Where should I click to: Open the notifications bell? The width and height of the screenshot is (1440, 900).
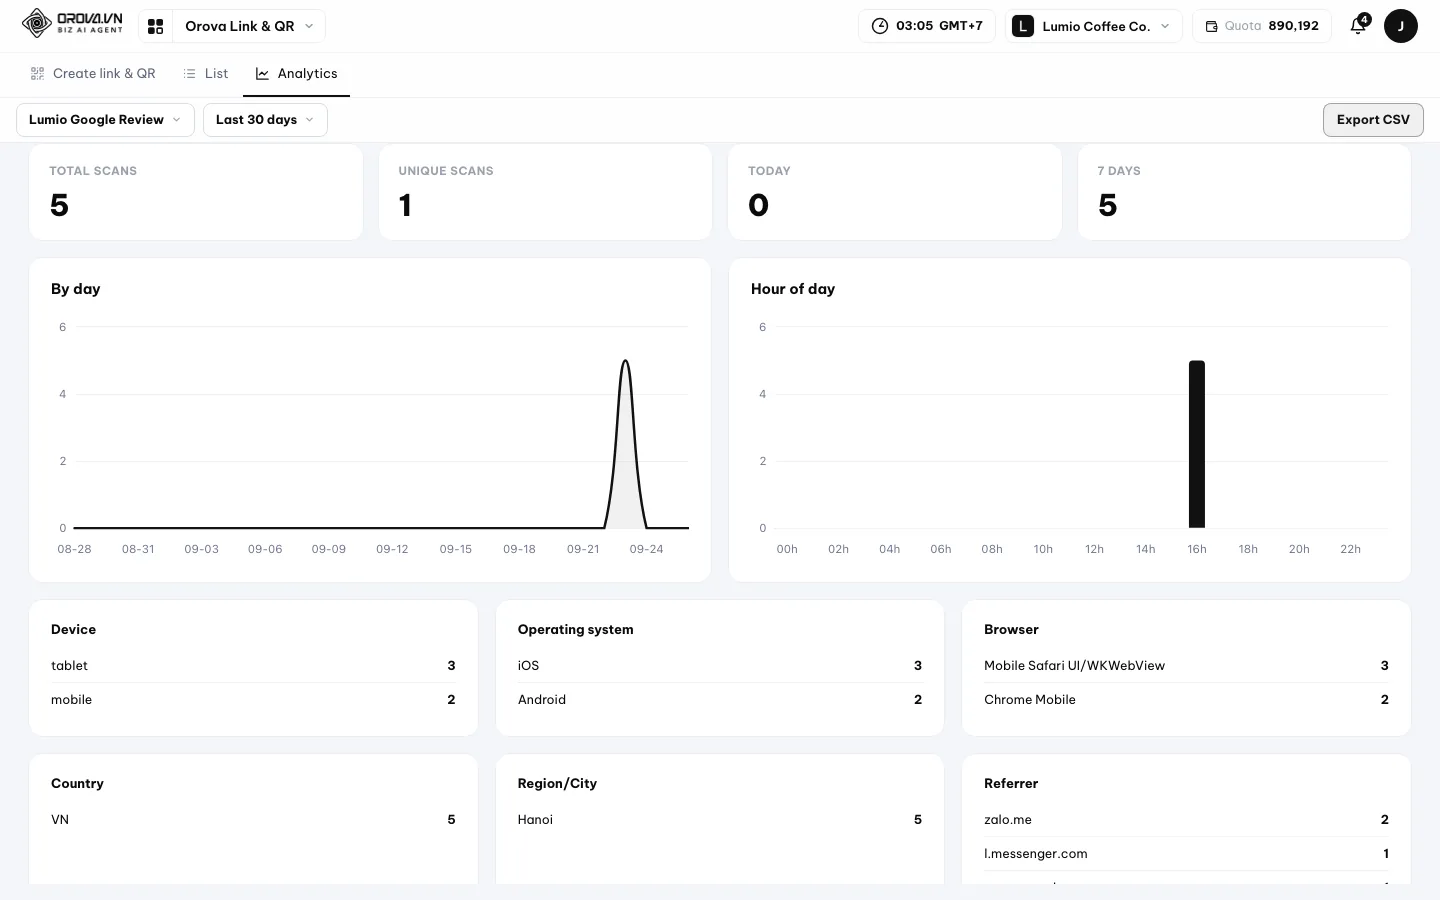pyautogui.click(x=1358, y=26)
